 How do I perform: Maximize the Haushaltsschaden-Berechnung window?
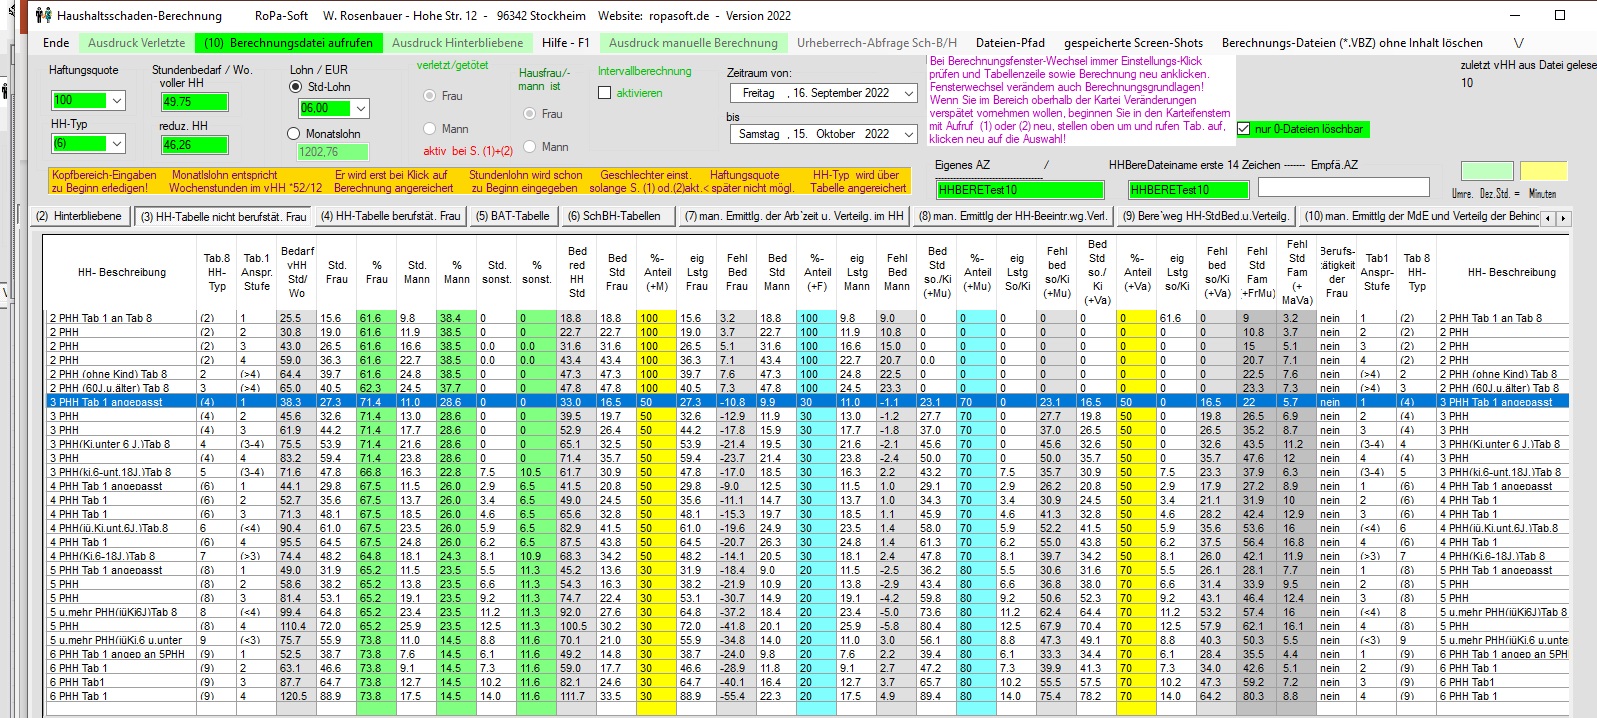pos(1559,15)
